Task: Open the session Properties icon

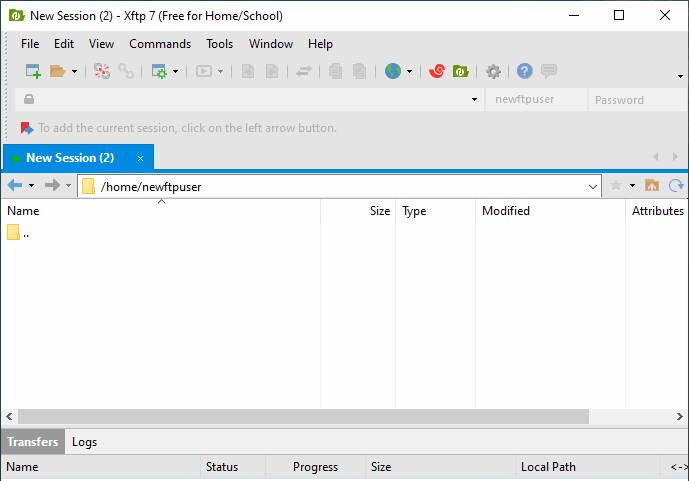Action: 159,71
